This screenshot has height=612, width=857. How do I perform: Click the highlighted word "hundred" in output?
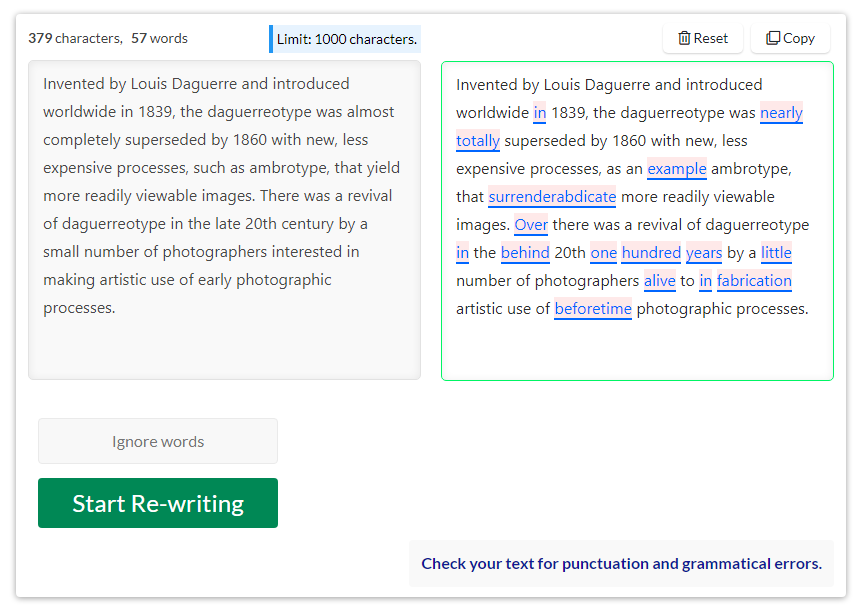[651, 252]
